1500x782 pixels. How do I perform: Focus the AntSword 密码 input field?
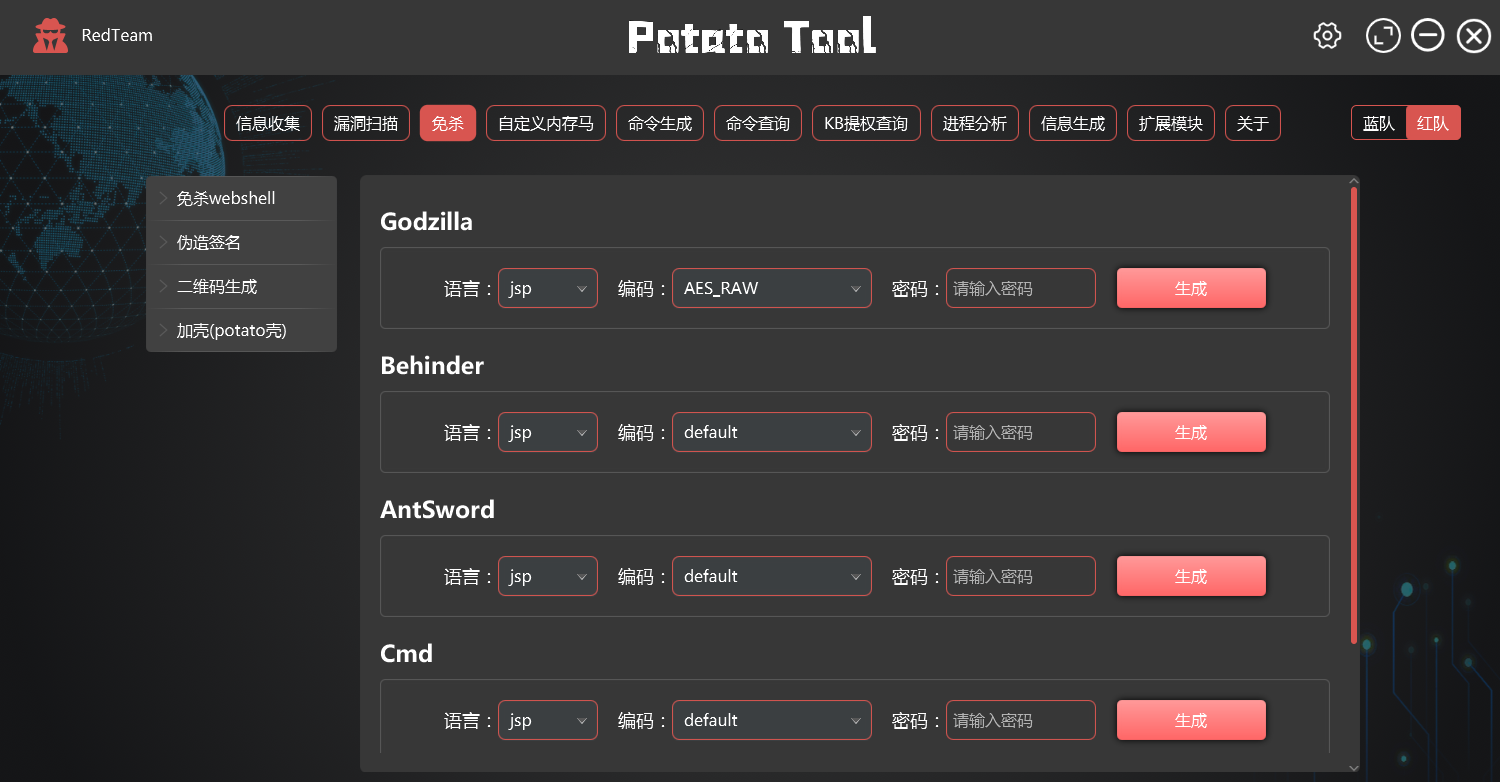click(1021, 576)
